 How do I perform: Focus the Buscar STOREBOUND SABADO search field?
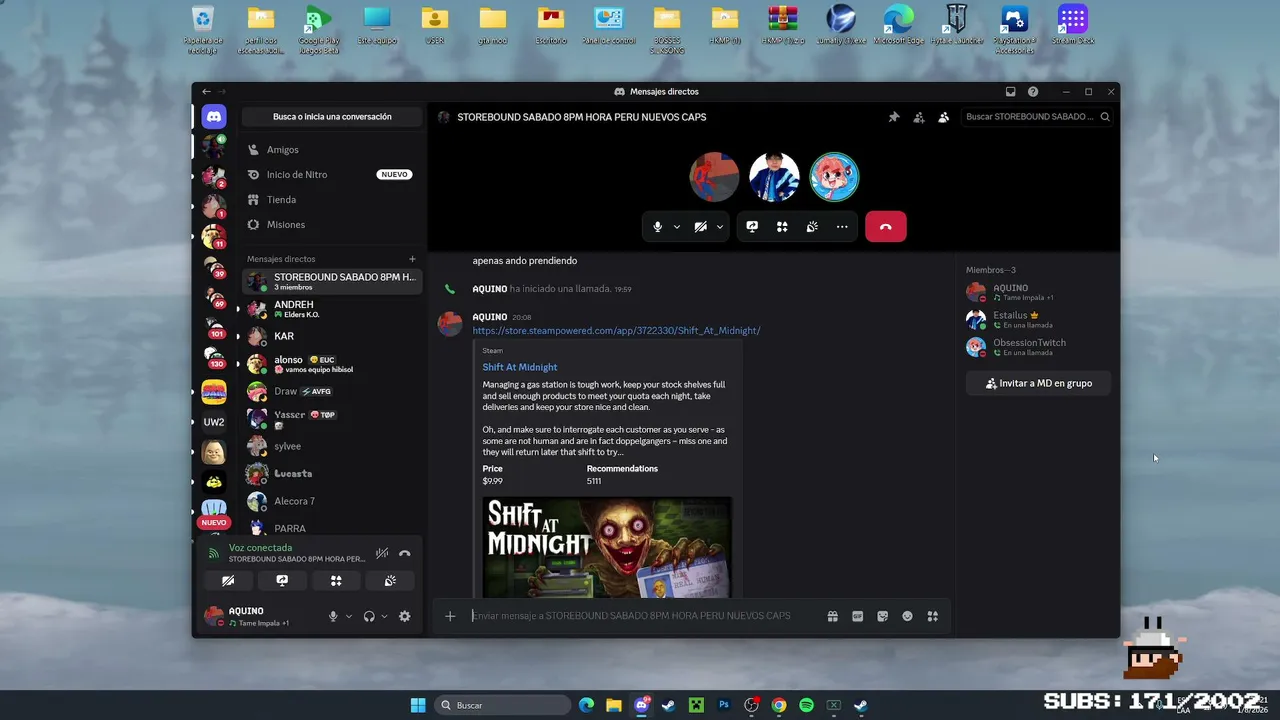coord(1037,117)
